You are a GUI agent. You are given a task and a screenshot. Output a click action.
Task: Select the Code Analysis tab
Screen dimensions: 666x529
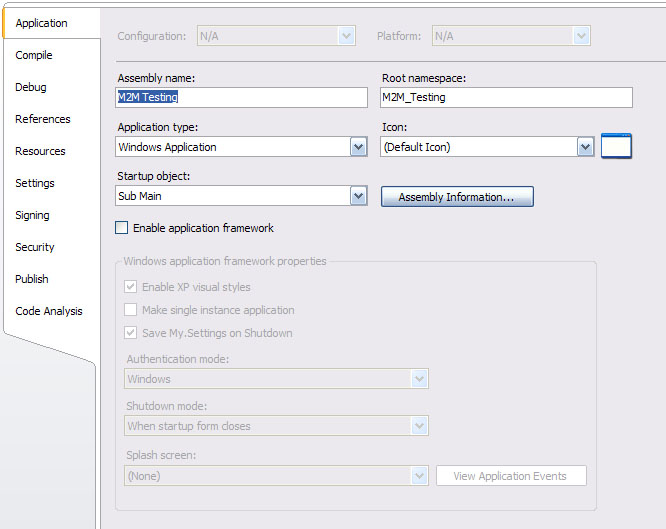(x=49, y=311)
